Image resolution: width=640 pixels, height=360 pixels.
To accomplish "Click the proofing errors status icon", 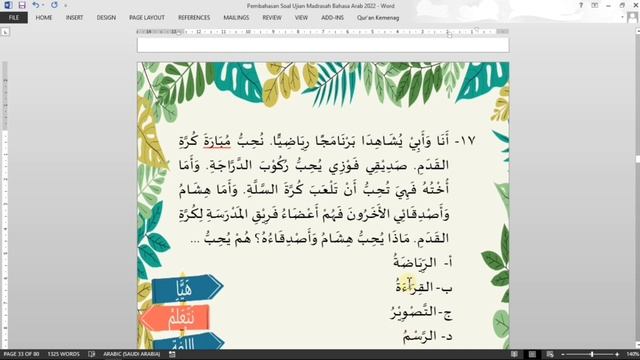I will pyautogui.click(x=91, y=354).
